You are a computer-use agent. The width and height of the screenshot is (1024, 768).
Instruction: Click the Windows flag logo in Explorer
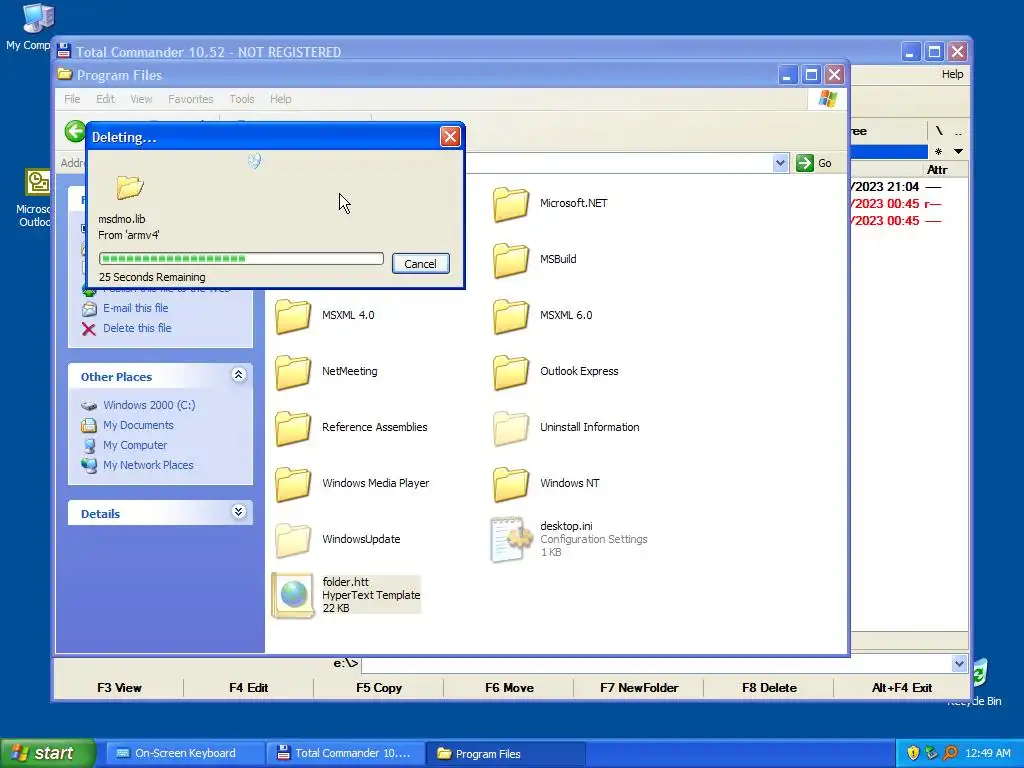(828, 99)
